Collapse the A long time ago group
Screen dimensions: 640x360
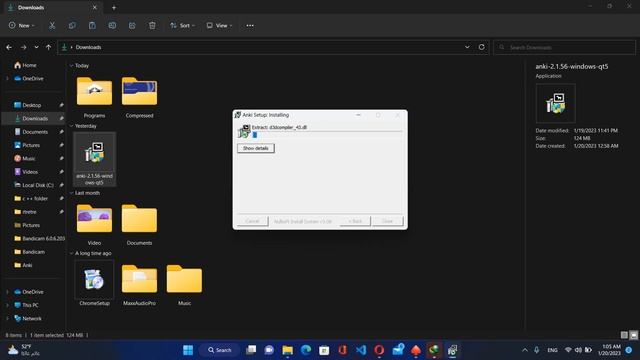(71, 253)
